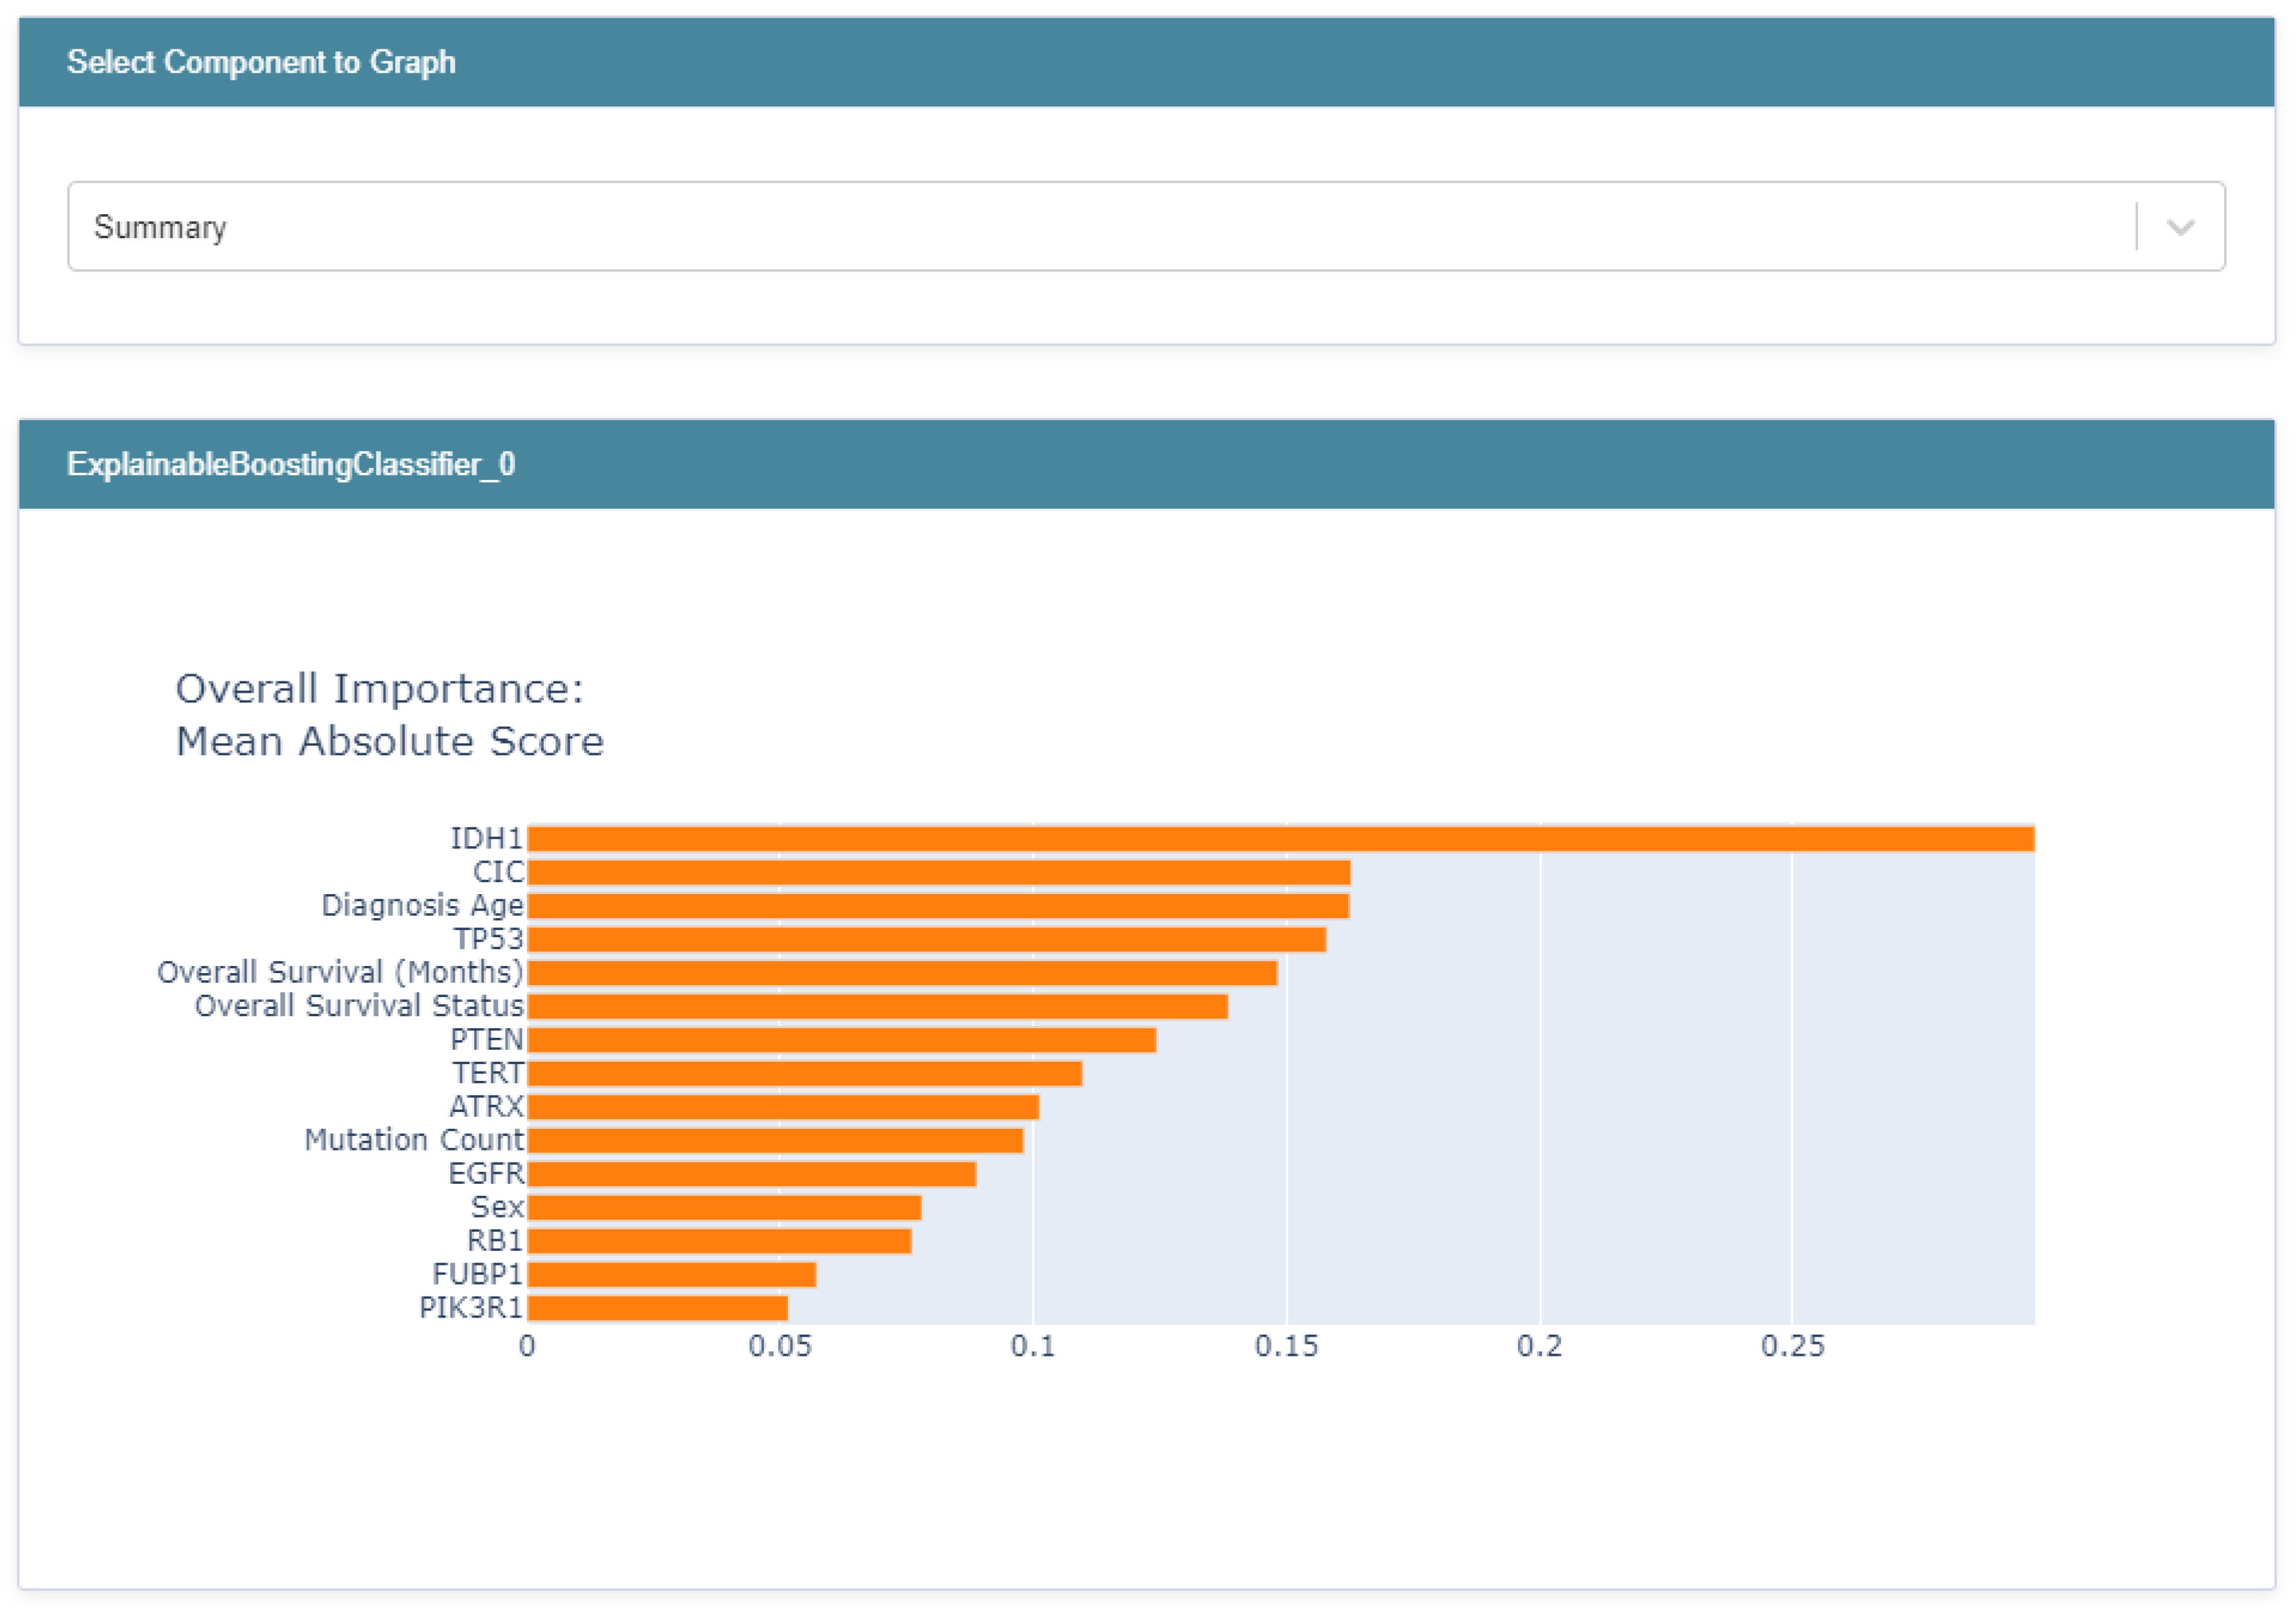2296x1615 pixels.
Task: Click the PTEN importance bar
Action: point(841,1040)
